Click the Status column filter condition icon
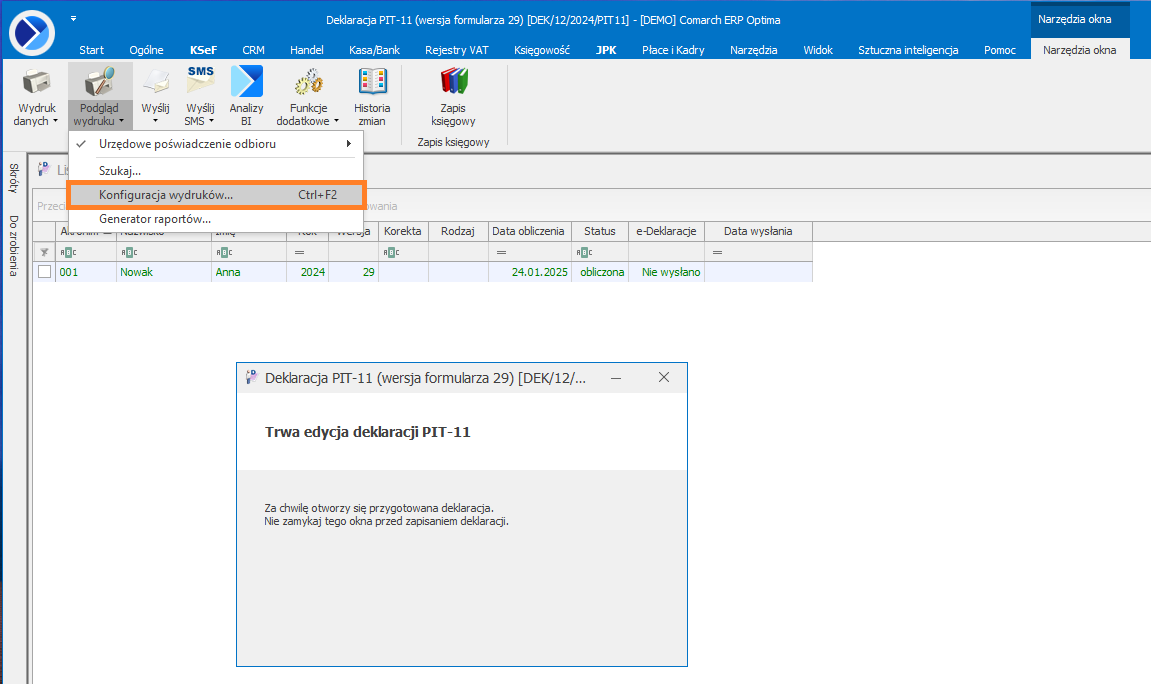The width and height of the screenshot is (1151, 684). 584,252
